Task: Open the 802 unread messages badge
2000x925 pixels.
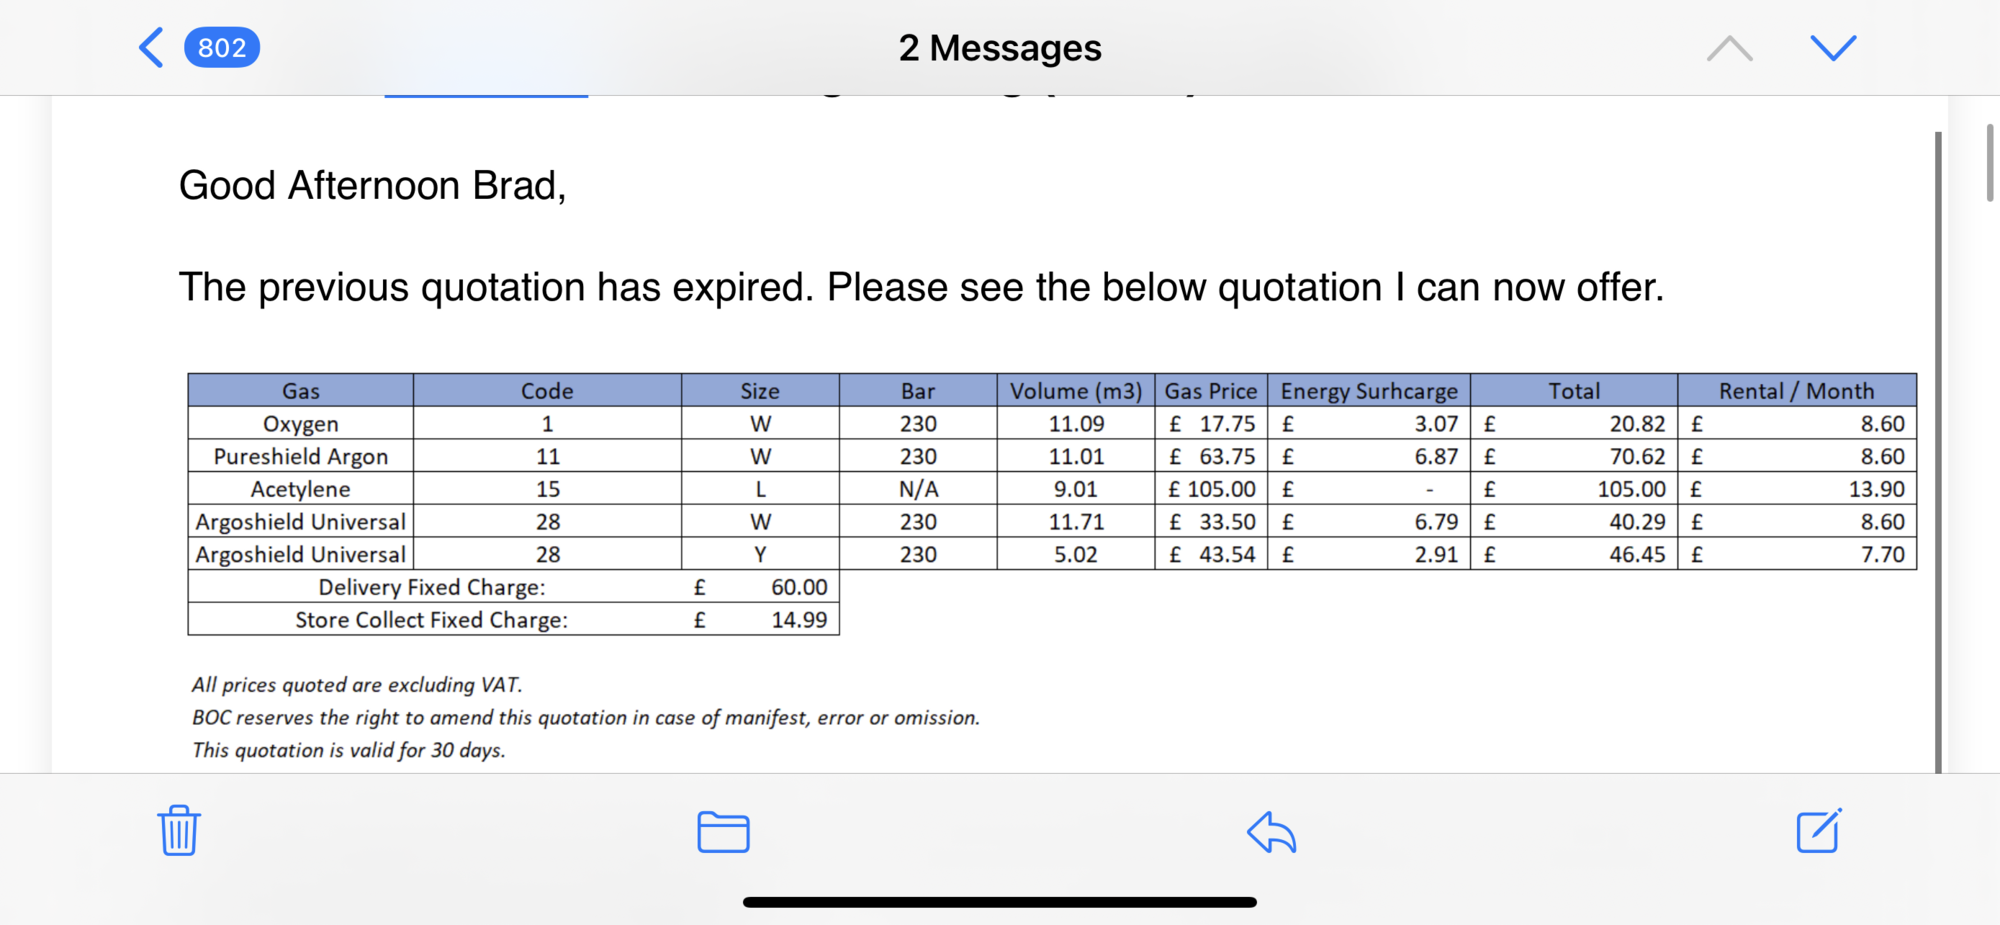Action: coord(222,47)
